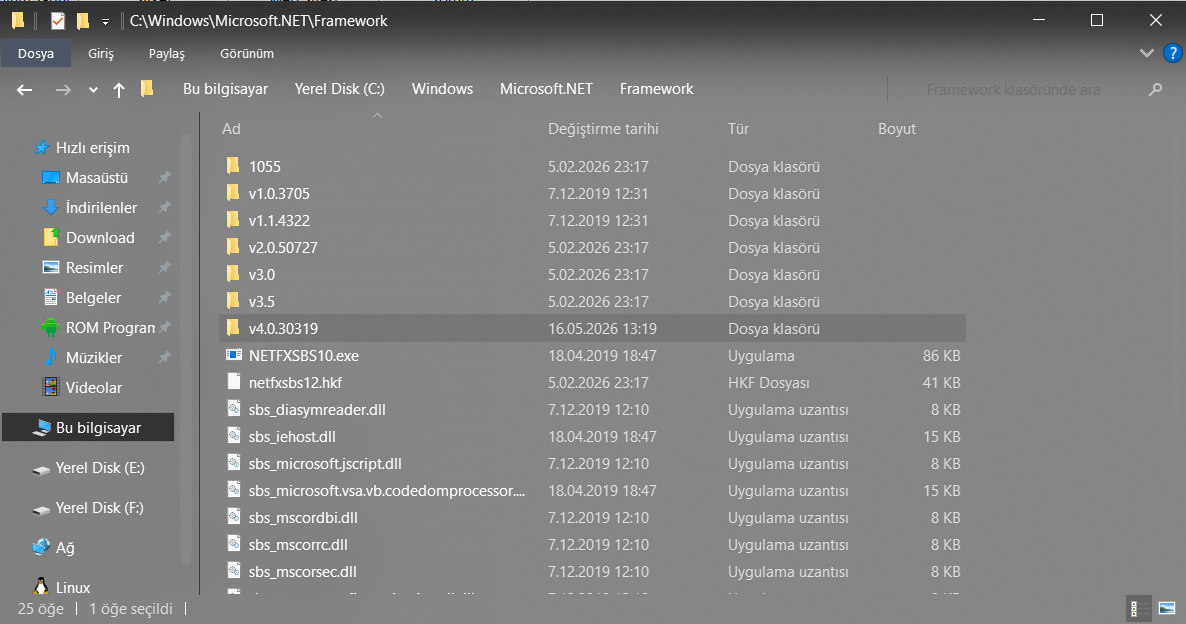Click the pin icon next to Masaüstü
This screenshot has height=624, width=1186.
[x=164, y=178]
